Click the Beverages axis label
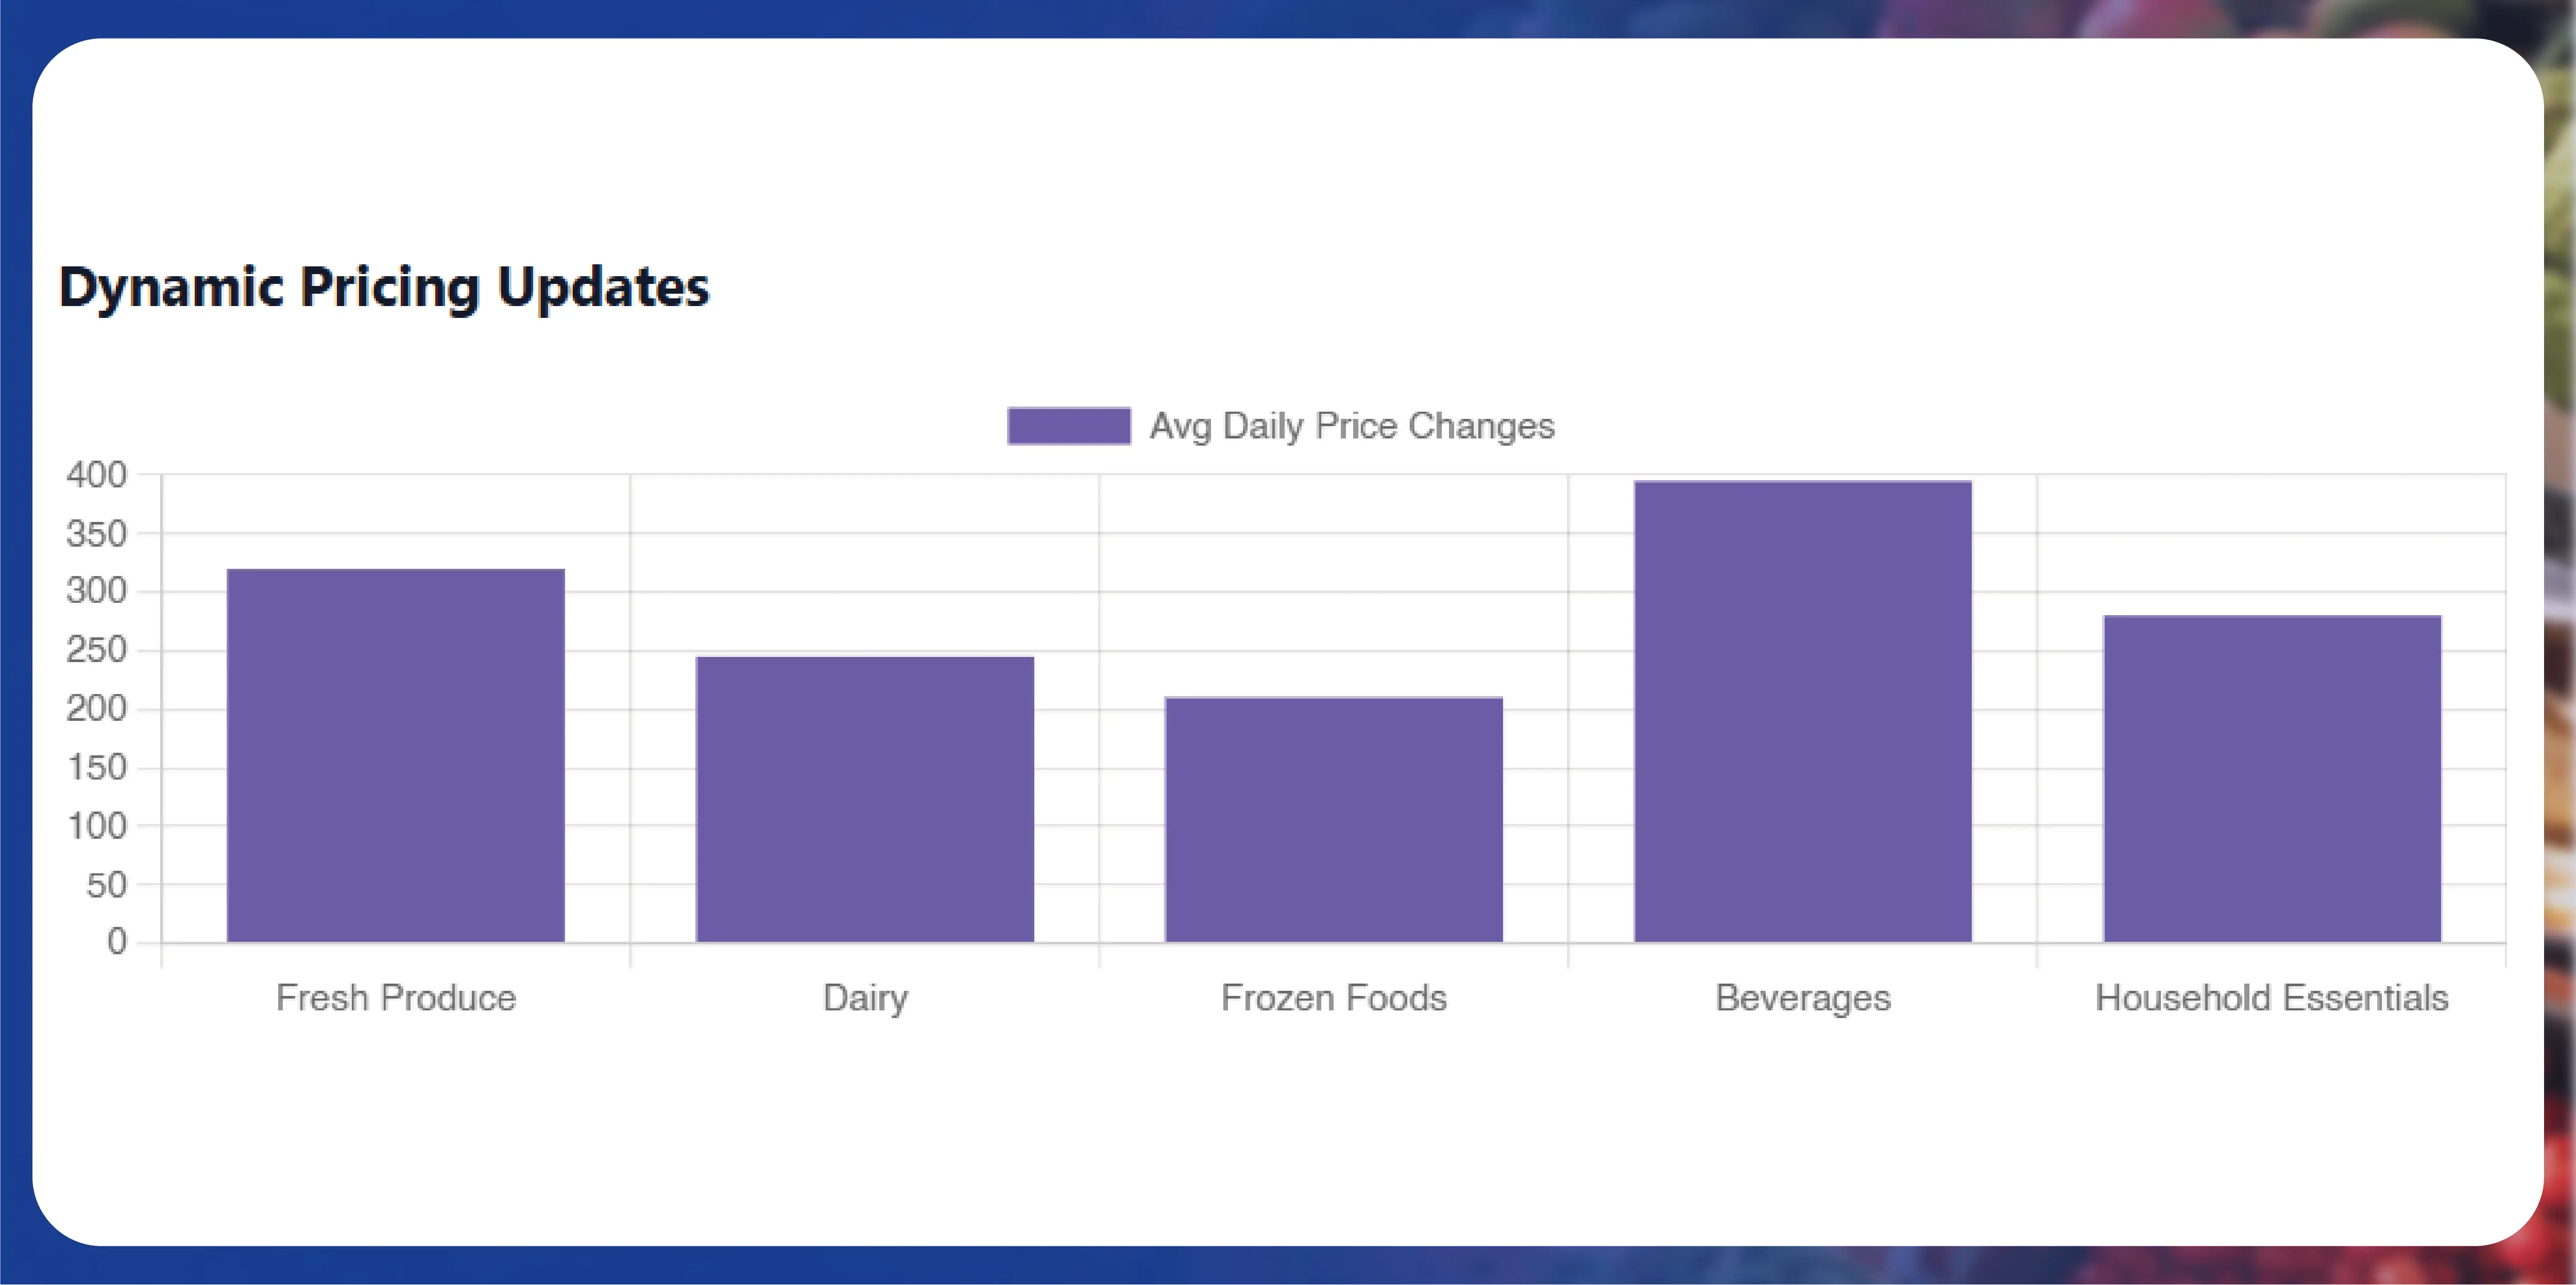 (x=1803, y=999)
